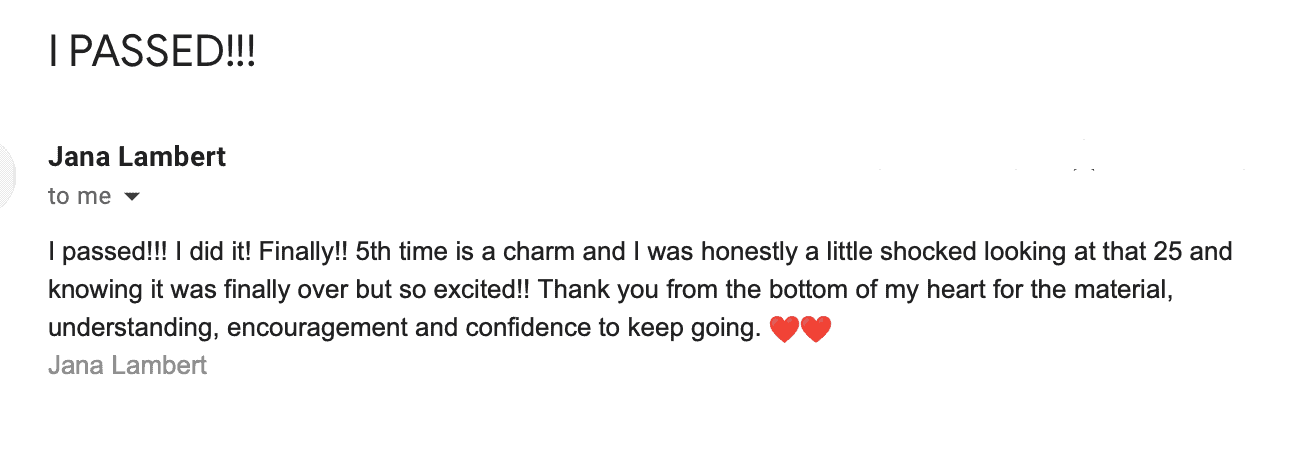Expand recipient details arrow beside "to me"
Viewport: 1296px width, 450px height.
tap(131, 197)
